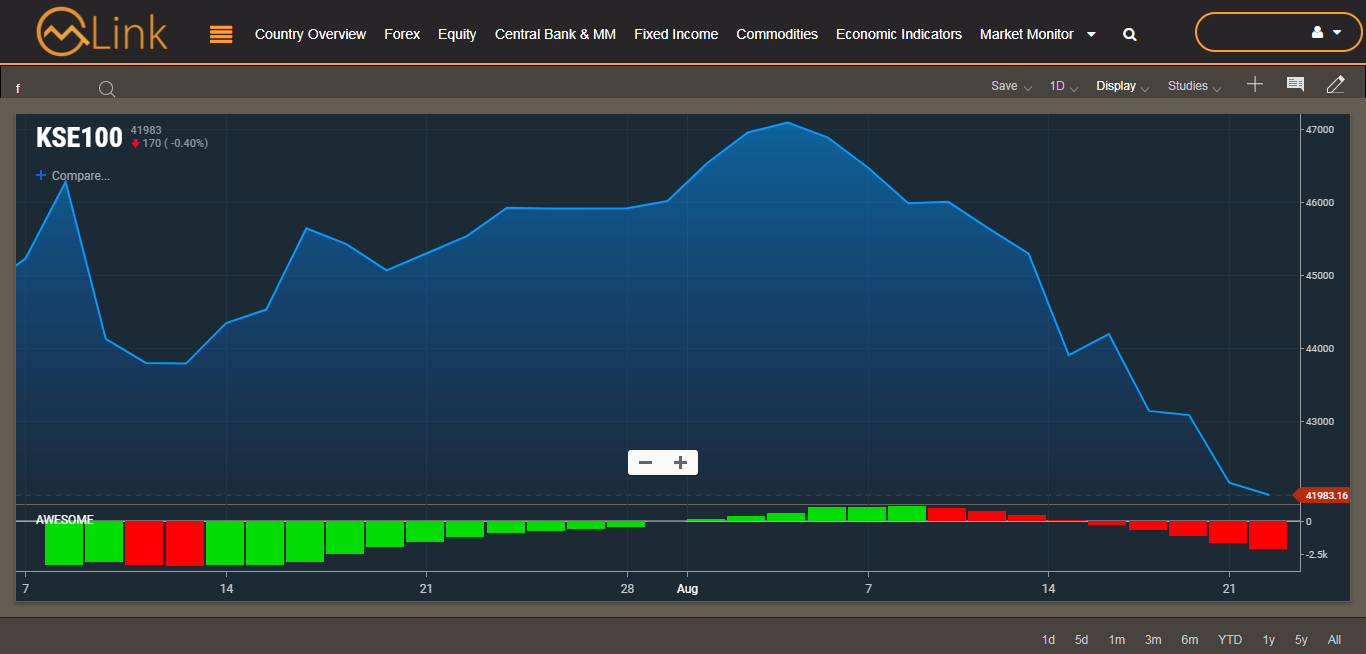Open the Equity menu
This screenshot has height=654, width=1366.
pyautogui.click(x=457, y=34)
